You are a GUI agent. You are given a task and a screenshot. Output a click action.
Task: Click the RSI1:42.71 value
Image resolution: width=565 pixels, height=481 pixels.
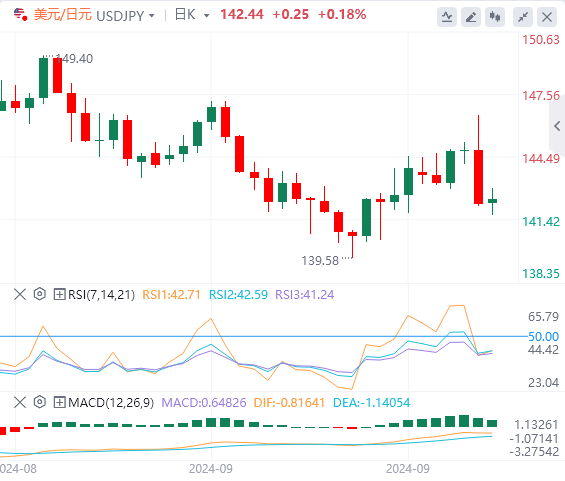[171, 295]
